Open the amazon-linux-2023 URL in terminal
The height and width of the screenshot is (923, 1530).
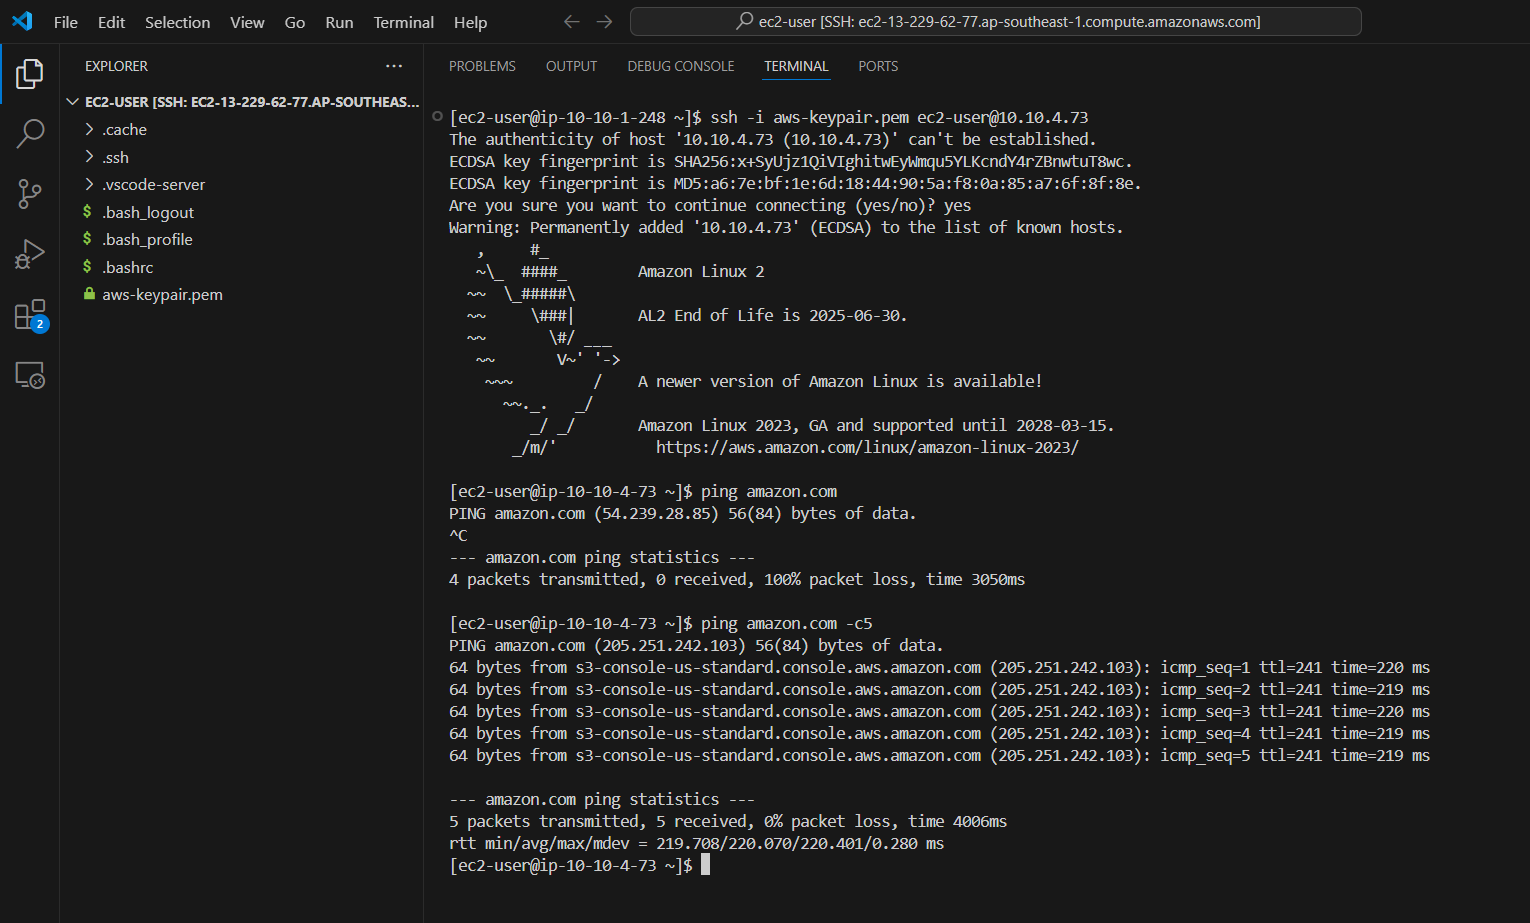867,447
